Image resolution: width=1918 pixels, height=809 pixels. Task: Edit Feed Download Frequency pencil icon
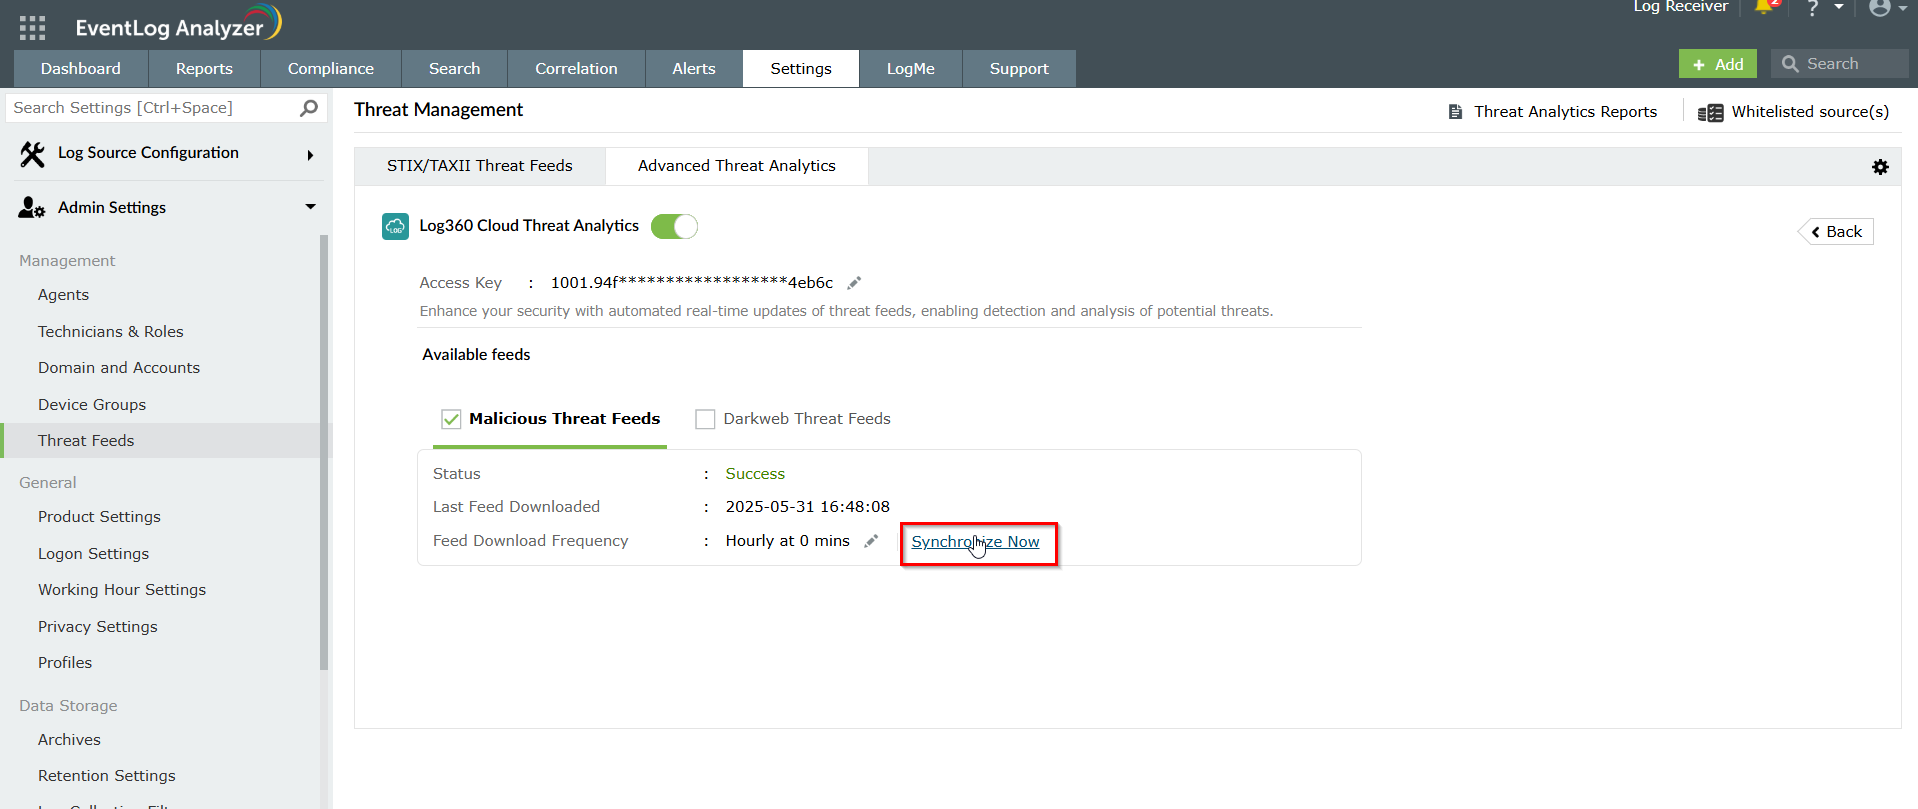[871, 541]
